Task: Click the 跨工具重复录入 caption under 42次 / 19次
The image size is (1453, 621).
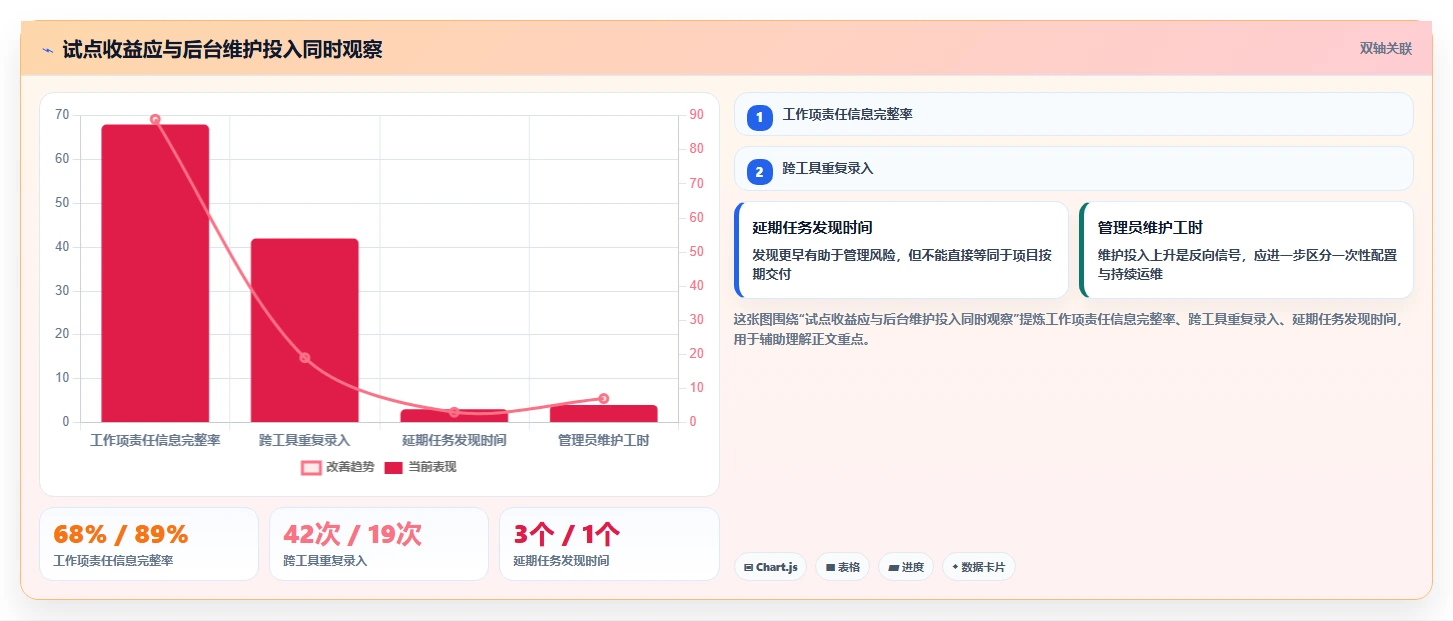Action: point(325,561)
